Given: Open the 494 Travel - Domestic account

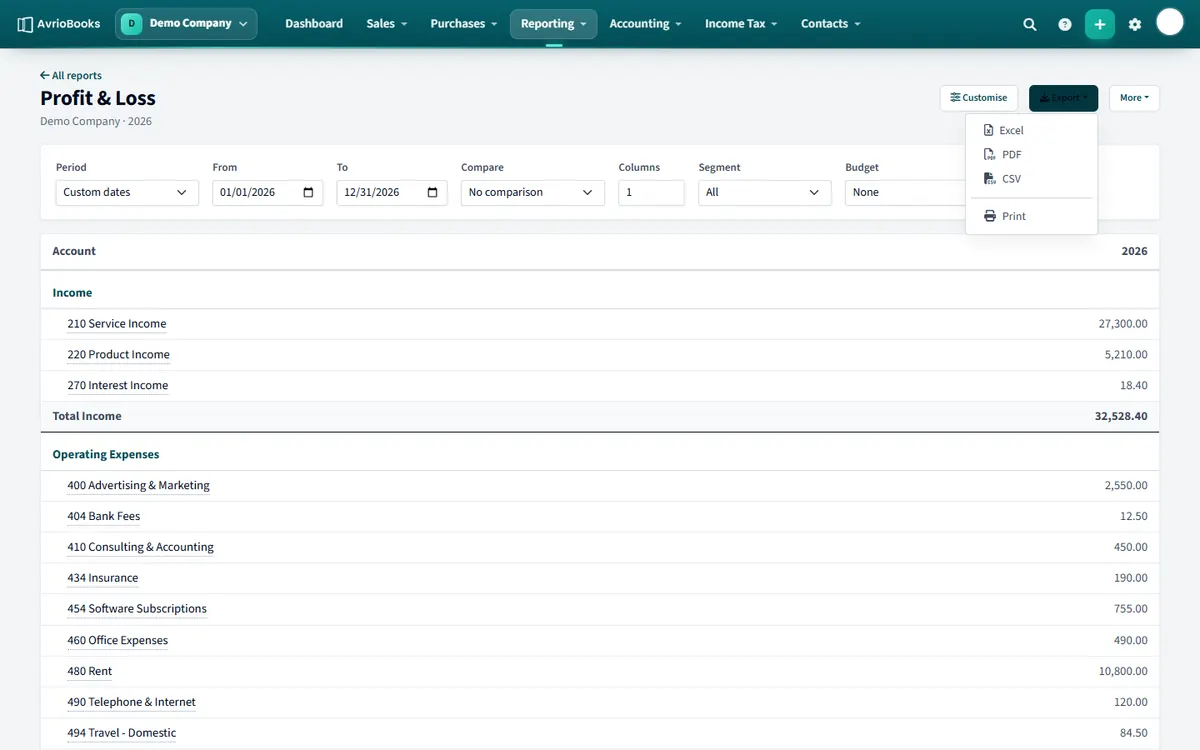Looking at the screenshot, I should pyautogui.click(x=122, y=734).
